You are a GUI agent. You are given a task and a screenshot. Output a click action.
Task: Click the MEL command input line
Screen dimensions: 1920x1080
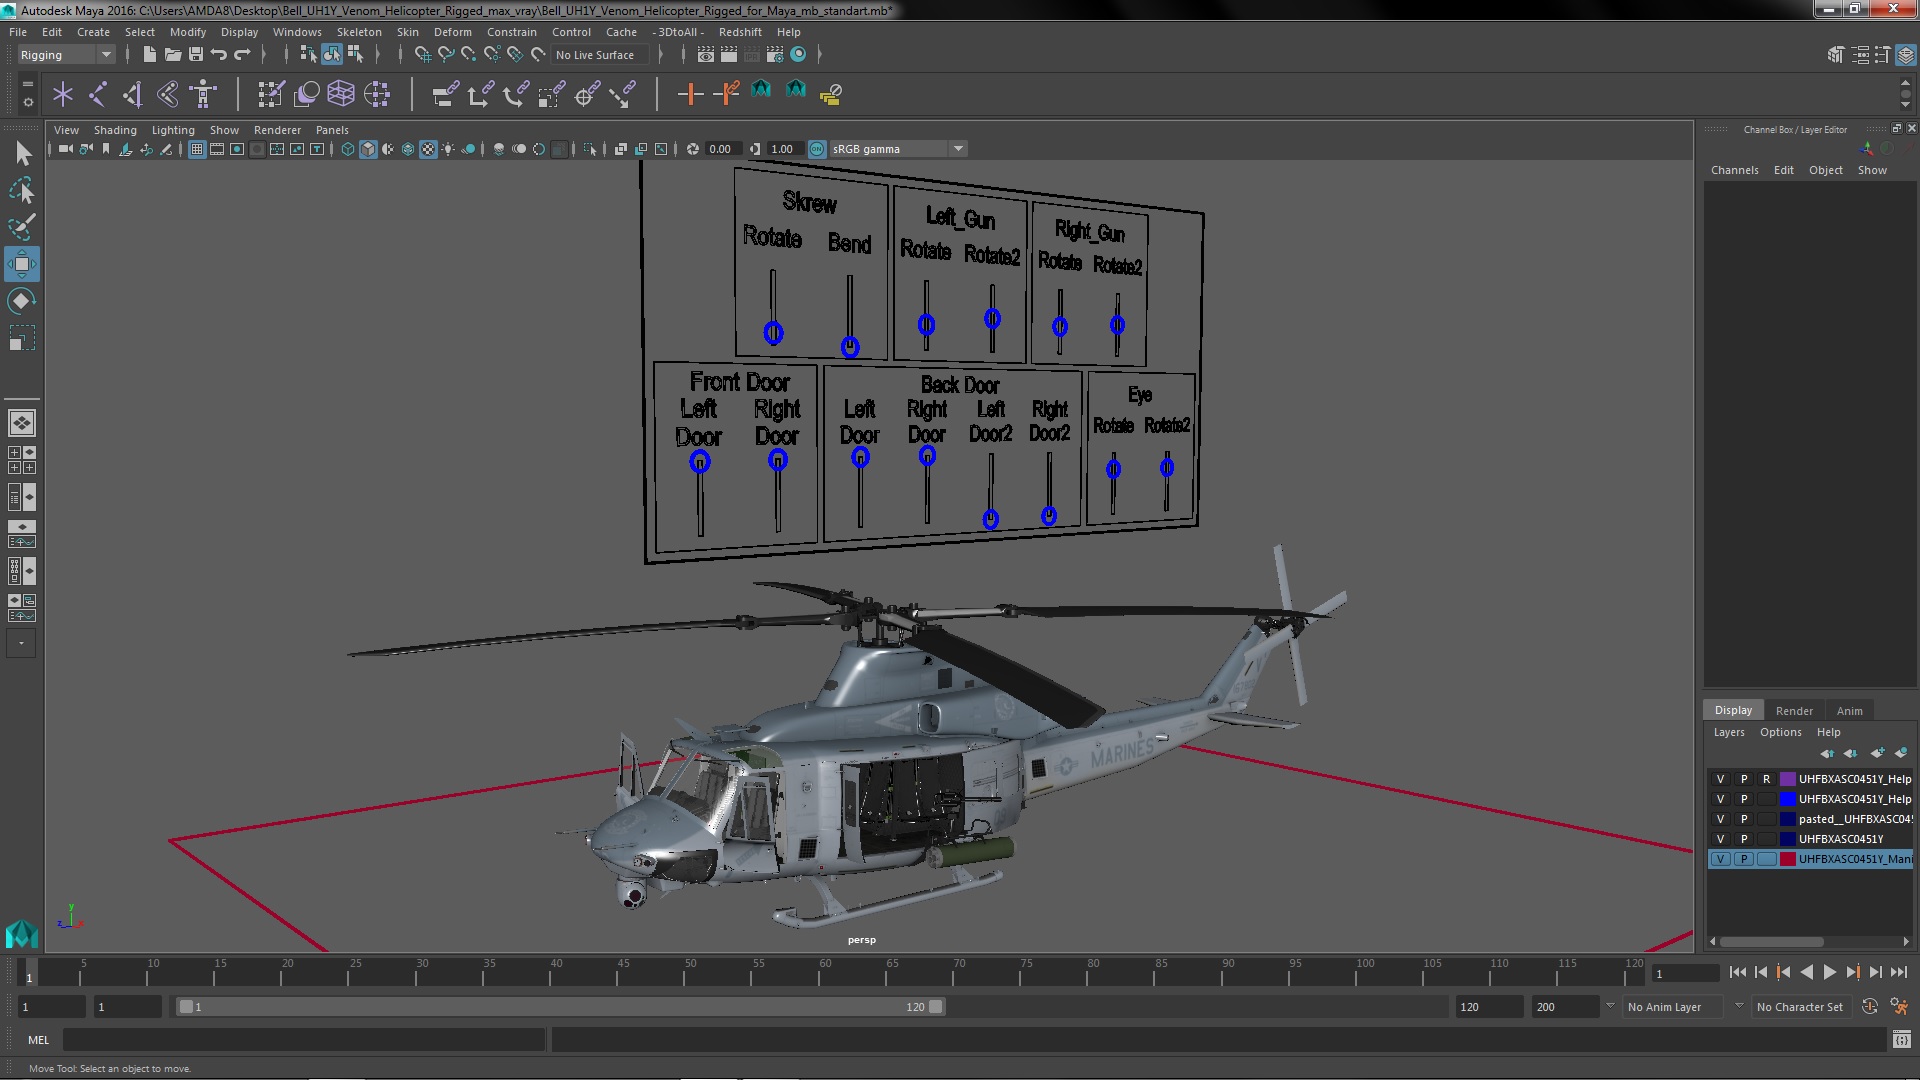click(x=304, y=1040)
